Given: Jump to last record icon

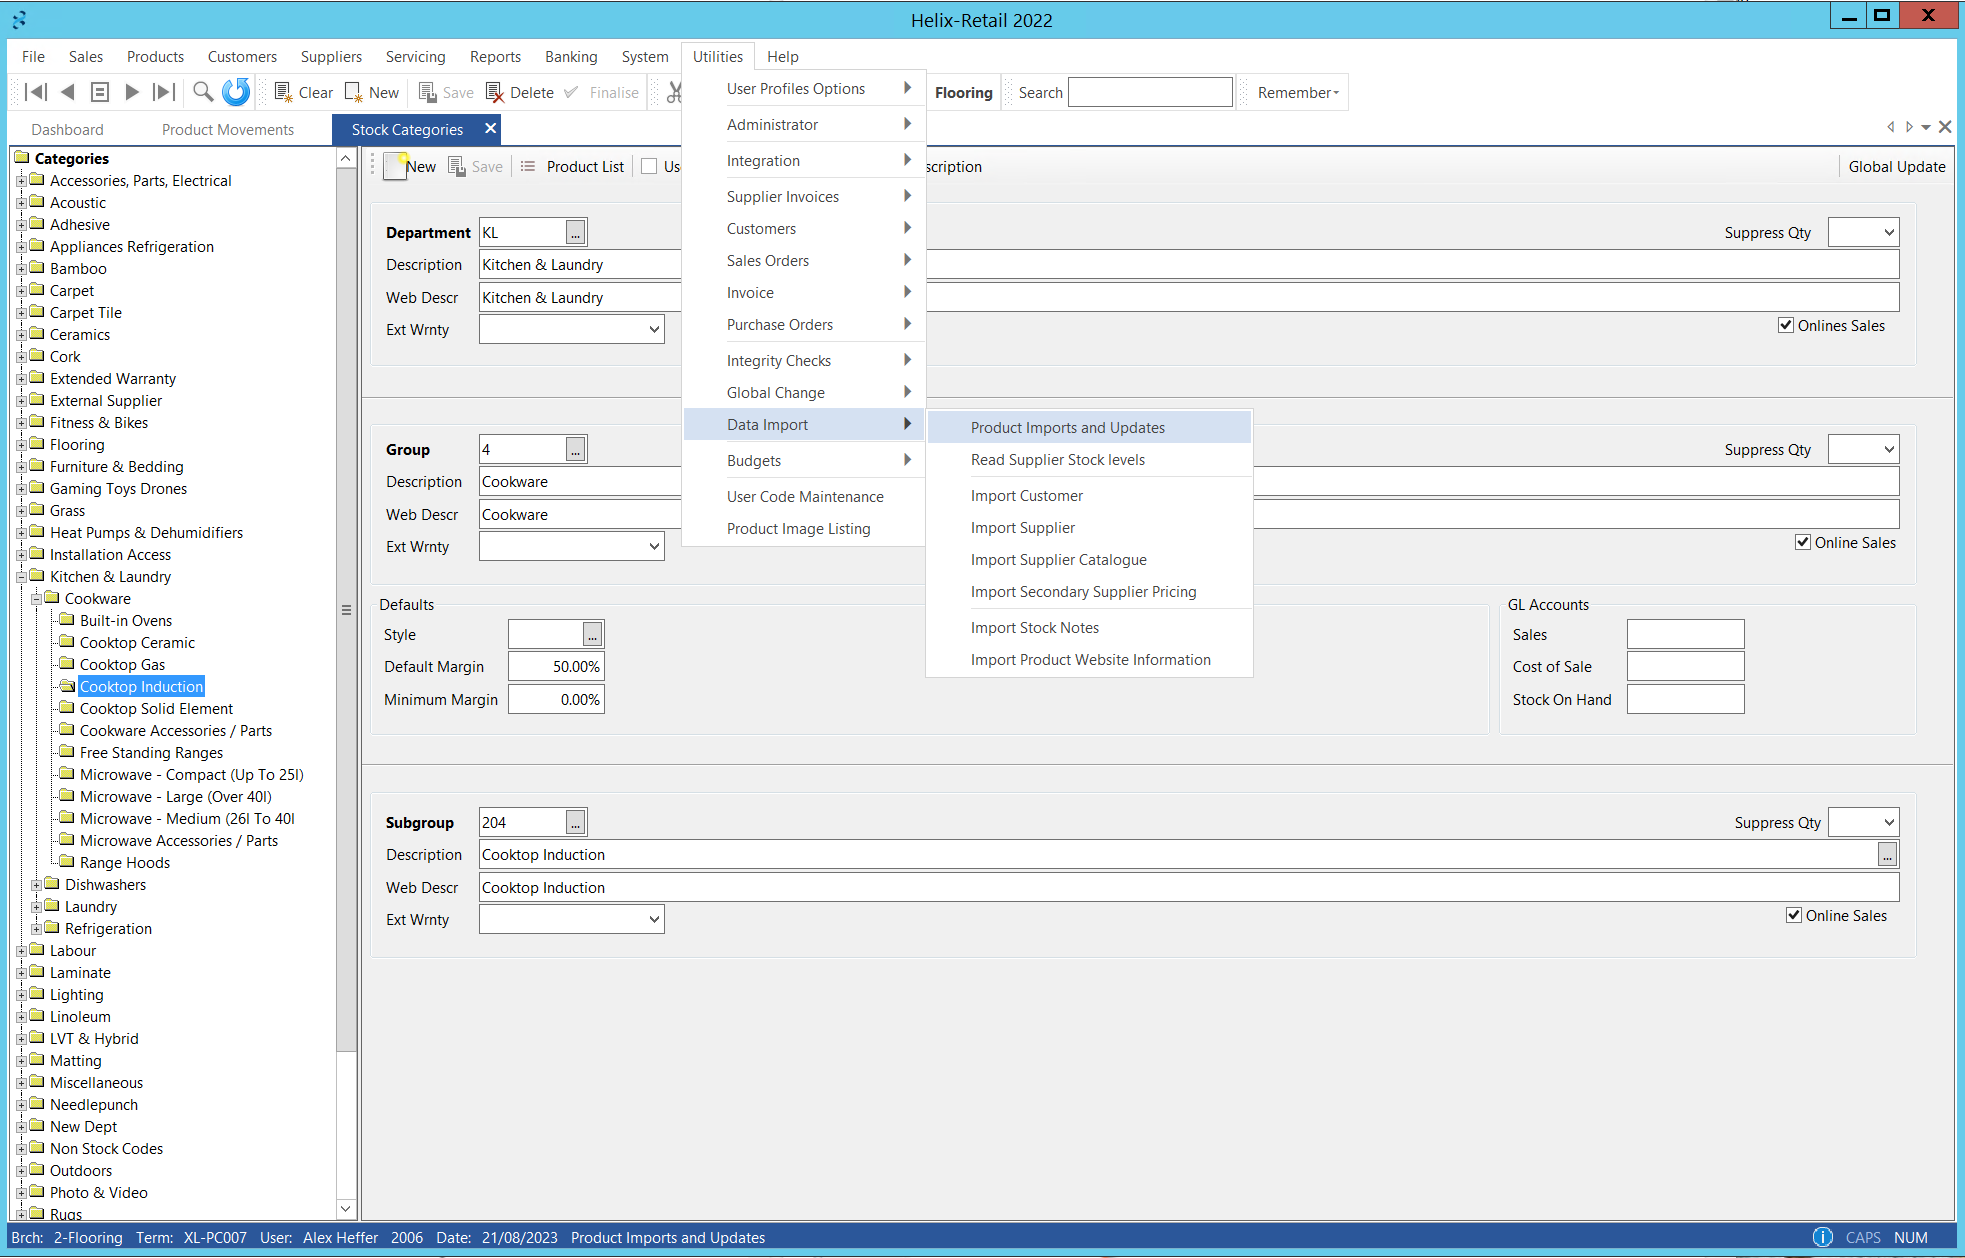Looking at the screenshot, I should pyautogui.click(x=164, y=92).
